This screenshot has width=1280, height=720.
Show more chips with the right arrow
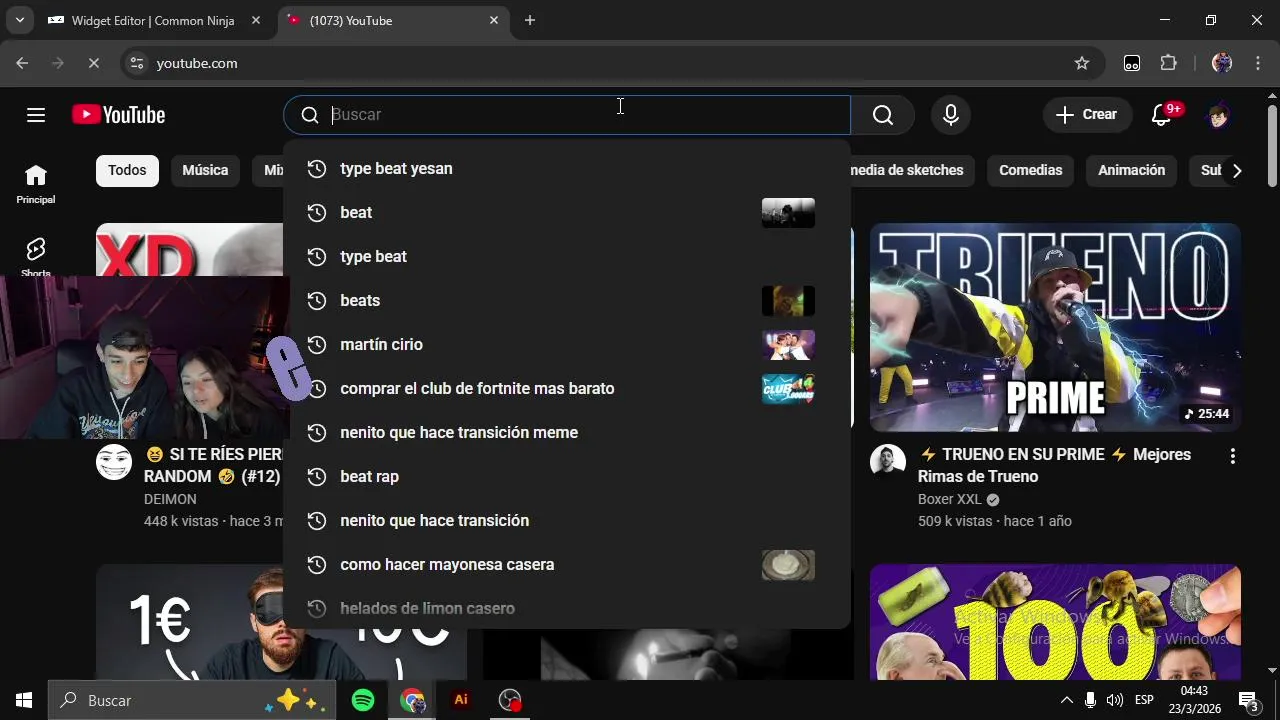coord(1237,171)
